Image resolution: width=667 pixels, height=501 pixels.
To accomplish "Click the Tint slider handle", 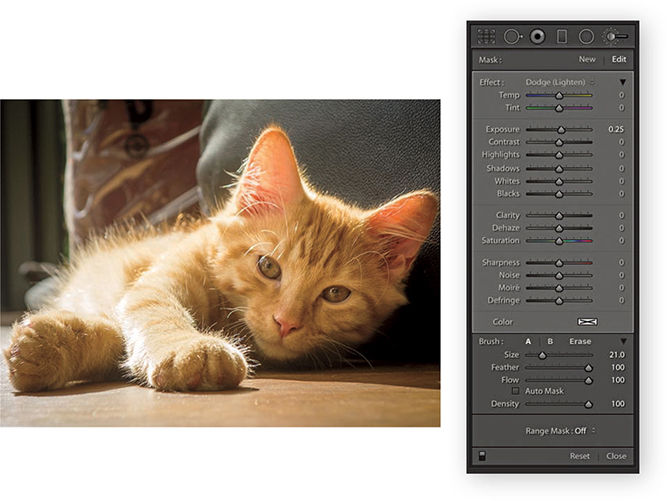I will (559, 108).
